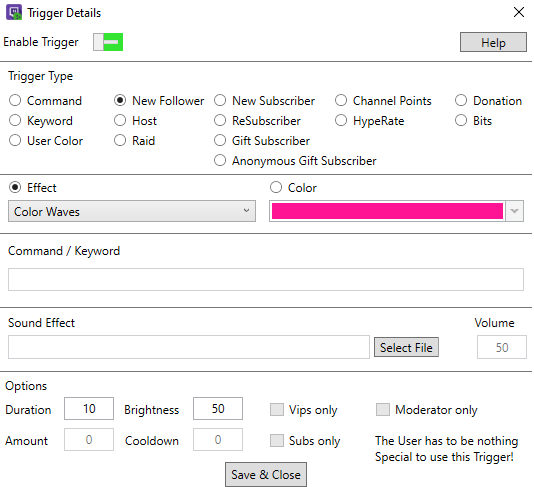Expand the Color Waves effect dropdown
This screenshot has height=487, width=534.
tap(132, 211)
